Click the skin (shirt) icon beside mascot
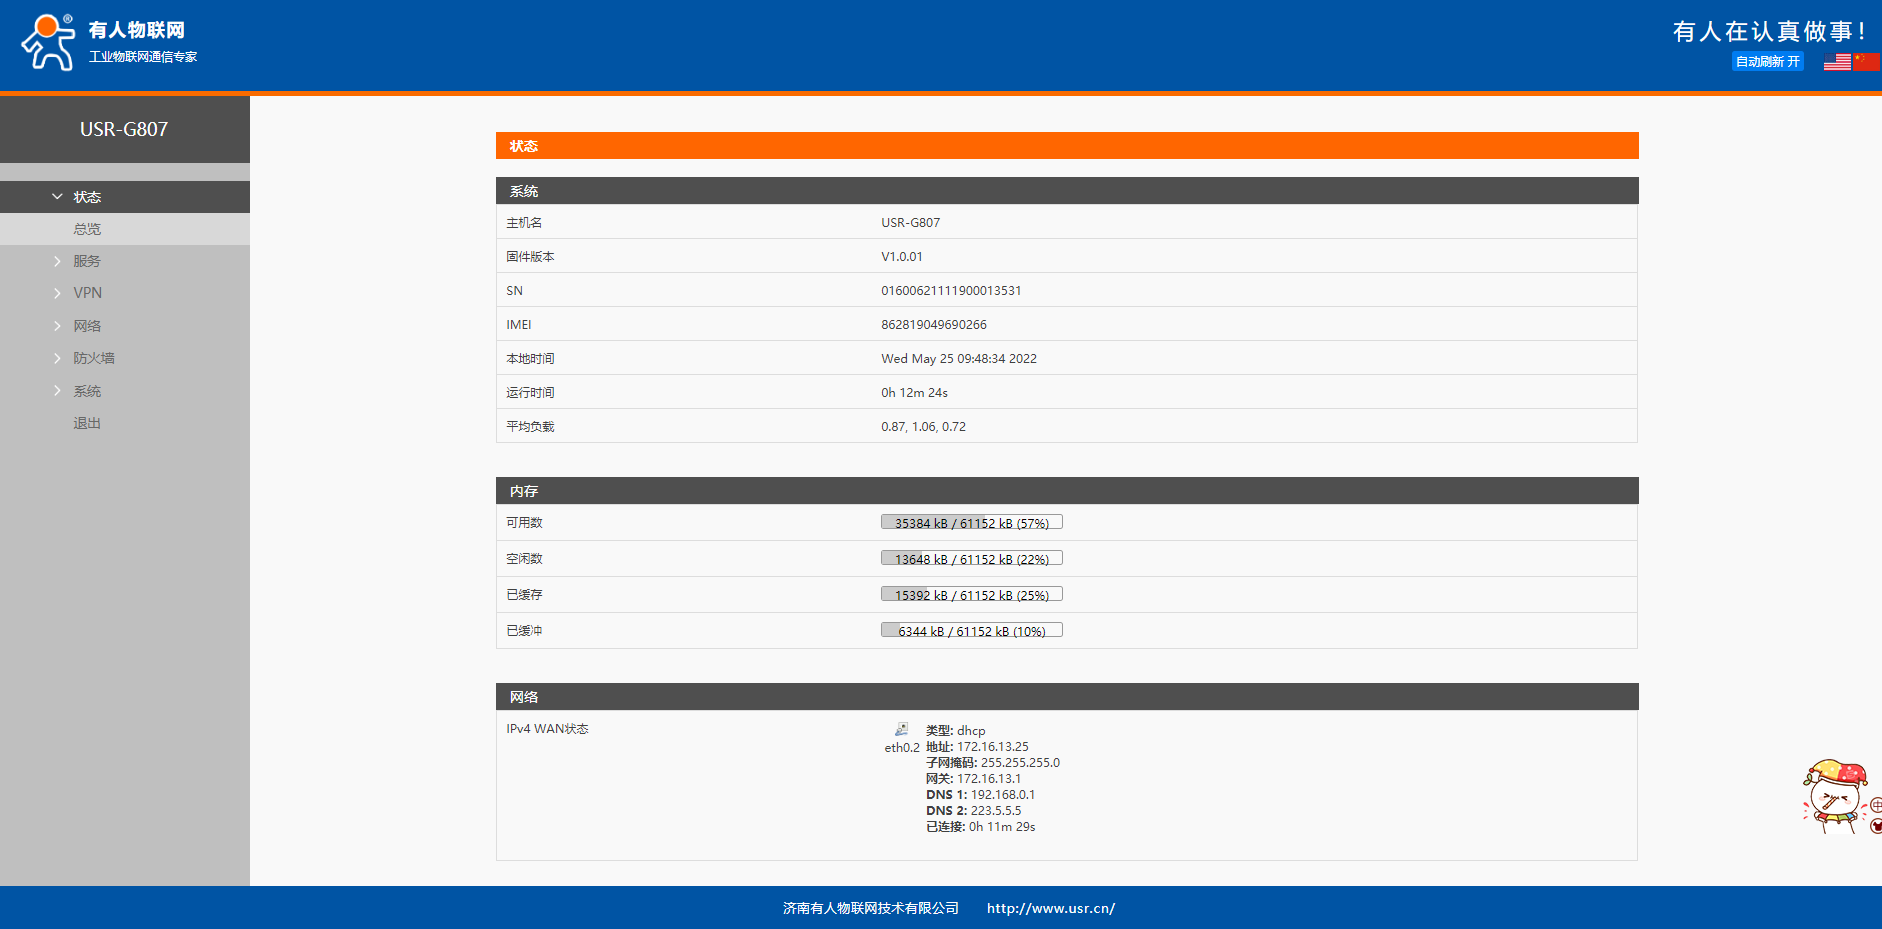Image resolution: width=1882 pixels, height=929 pixels. click(x=1876, y=826)
